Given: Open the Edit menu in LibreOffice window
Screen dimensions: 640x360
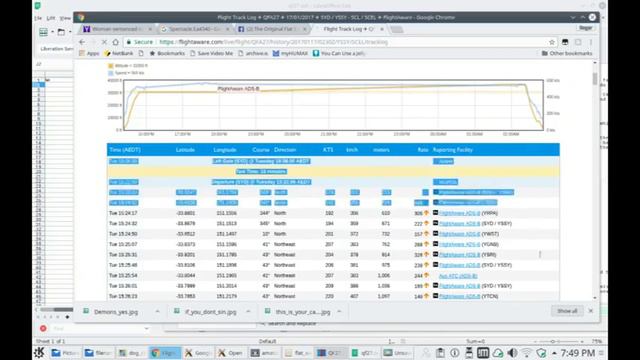Looking at the screenshot, I should (51, 18).
